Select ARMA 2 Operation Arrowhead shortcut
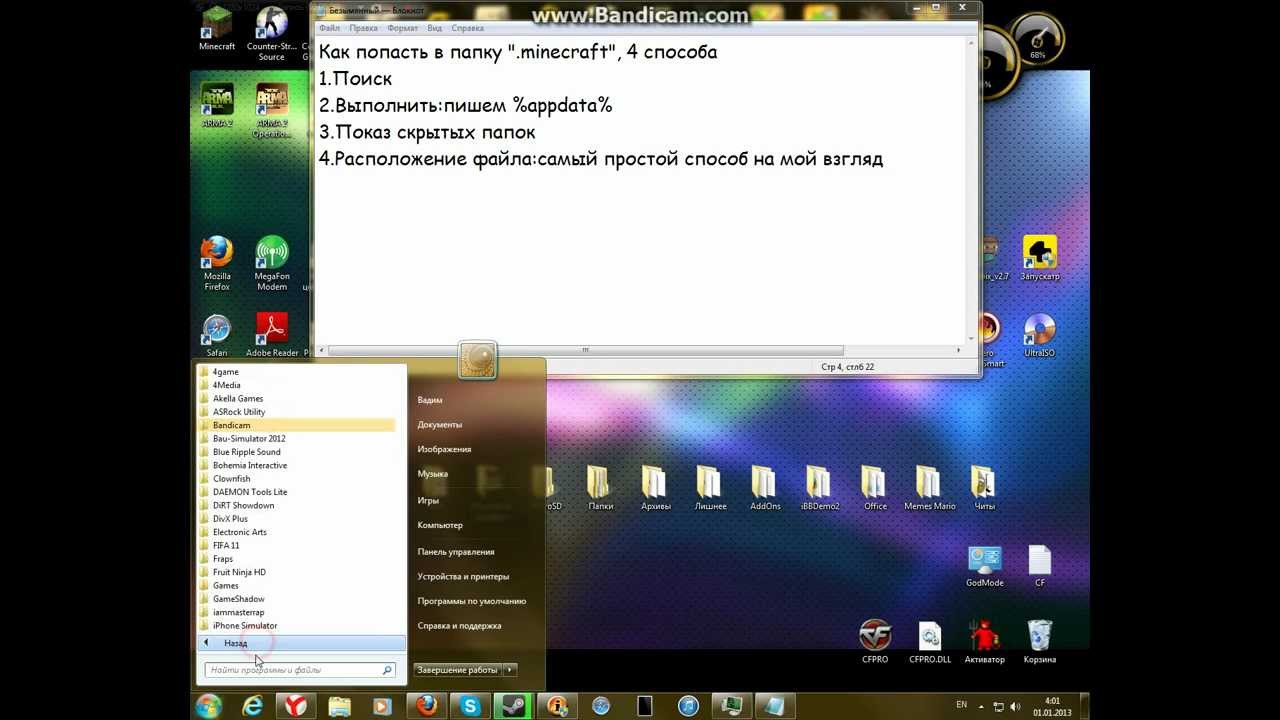The image size is (1280, 720). pos(271,110)
